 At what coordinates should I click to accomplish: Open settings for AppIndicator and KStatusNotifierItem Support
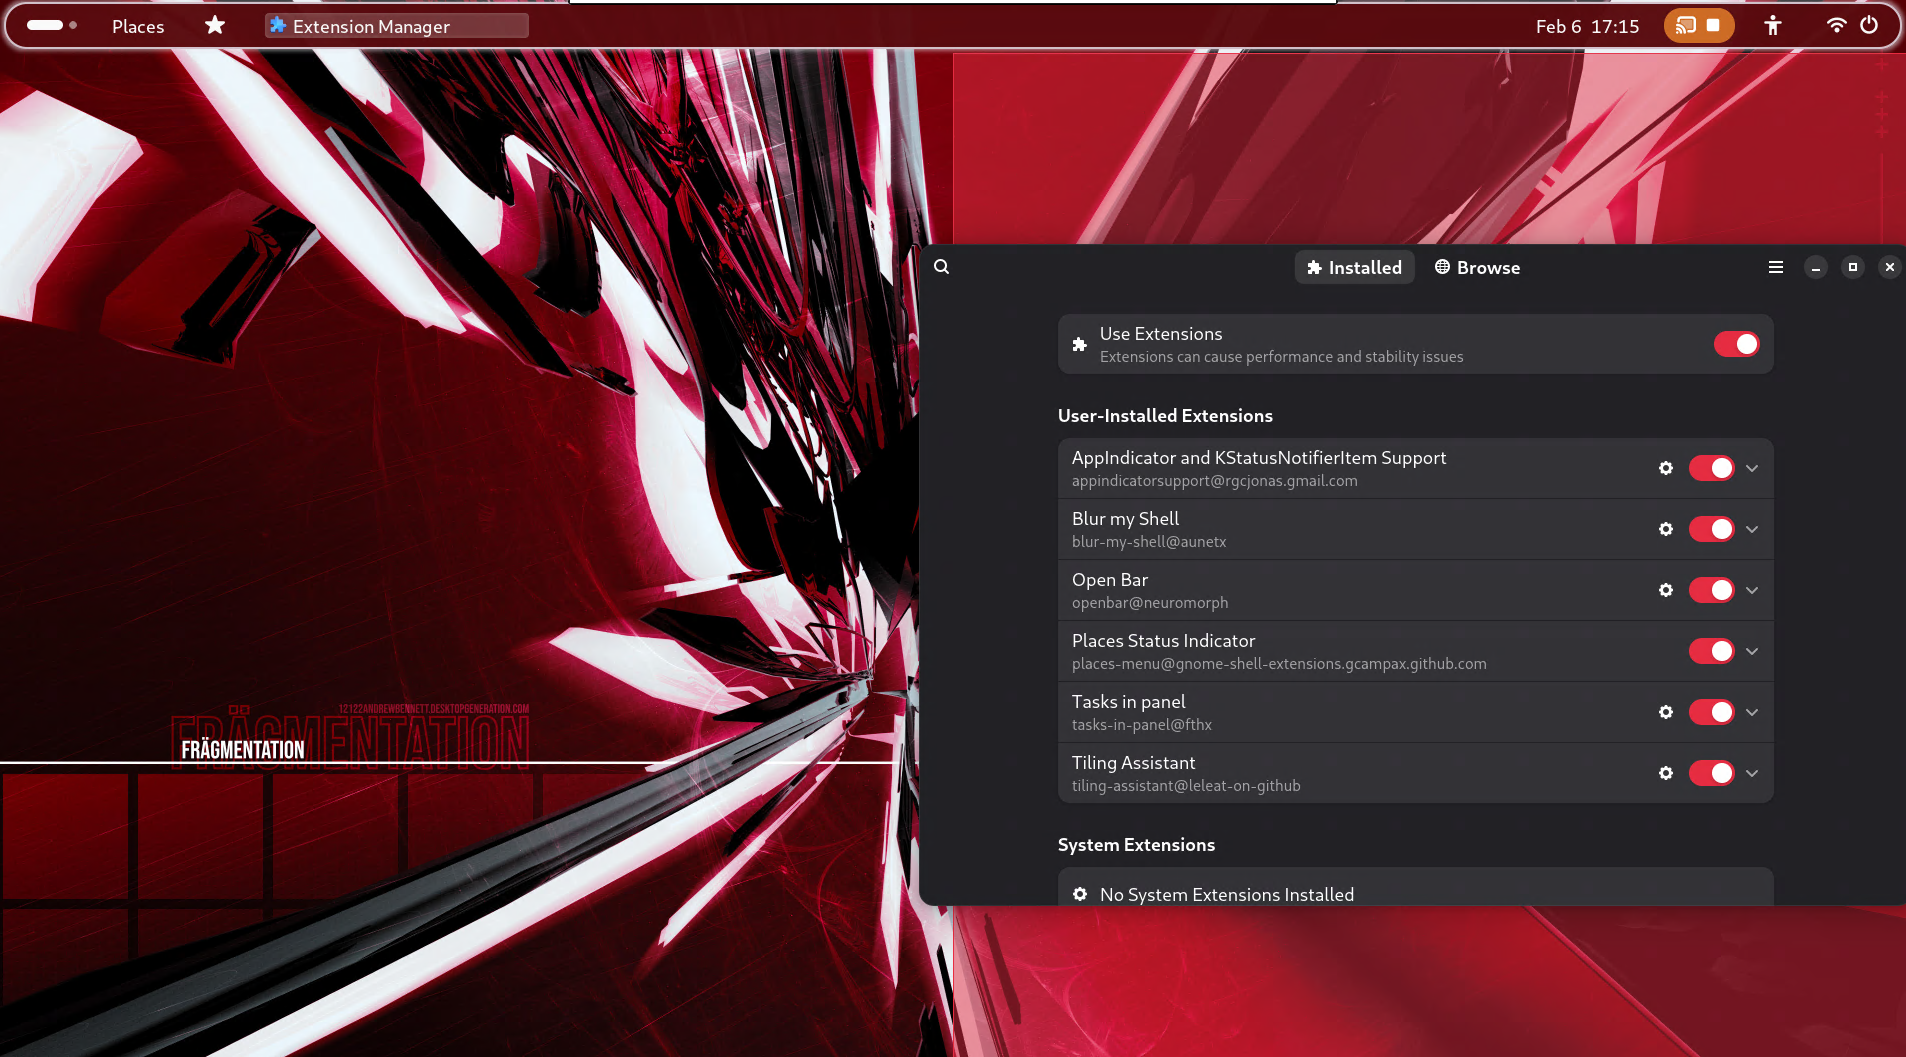pyautogui.click(x=1666, y=468)
